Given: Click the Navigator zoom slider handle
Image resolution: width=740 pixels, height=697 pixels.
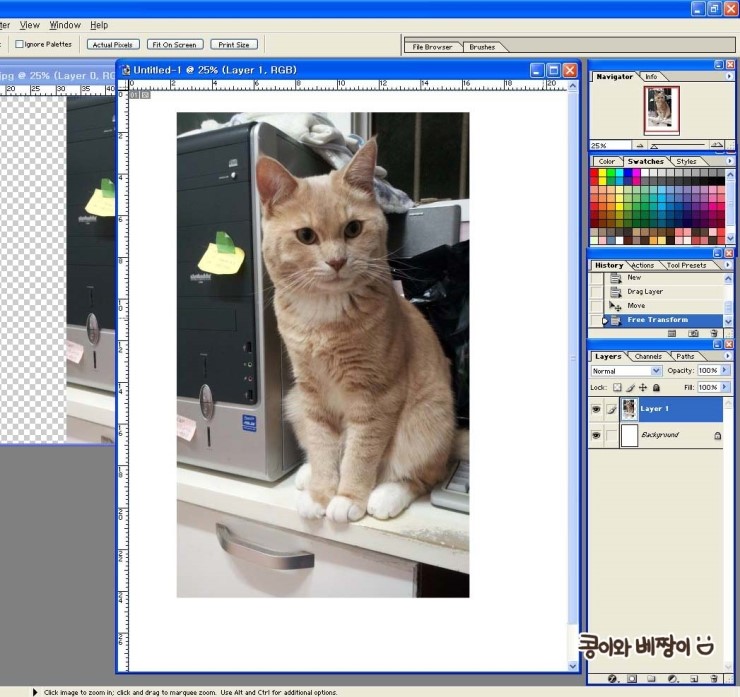Looking at the screenshot, I should [x=654, y=146].
